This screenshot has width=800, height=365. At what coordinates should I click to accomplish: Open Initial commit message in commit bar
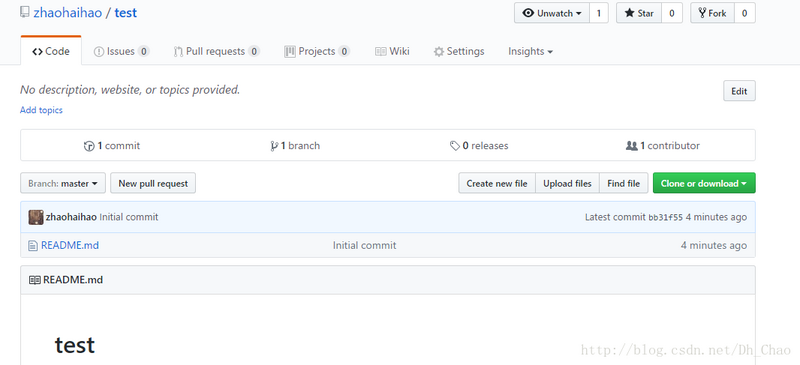pos(129,217)
